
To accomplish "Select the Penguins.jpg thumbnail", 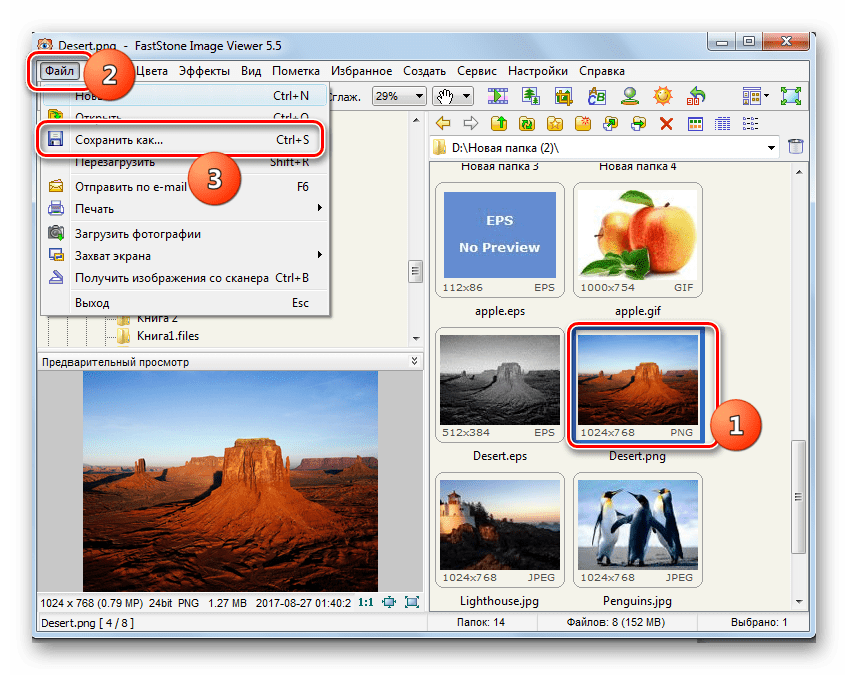I will (x=638, y=530).
